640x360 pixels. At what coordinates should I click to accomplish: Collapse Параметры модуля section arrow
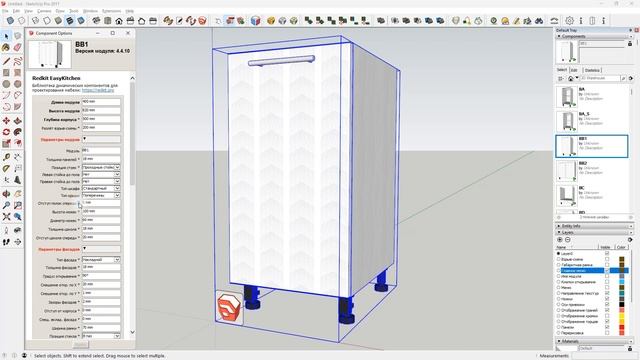point(85,139)
